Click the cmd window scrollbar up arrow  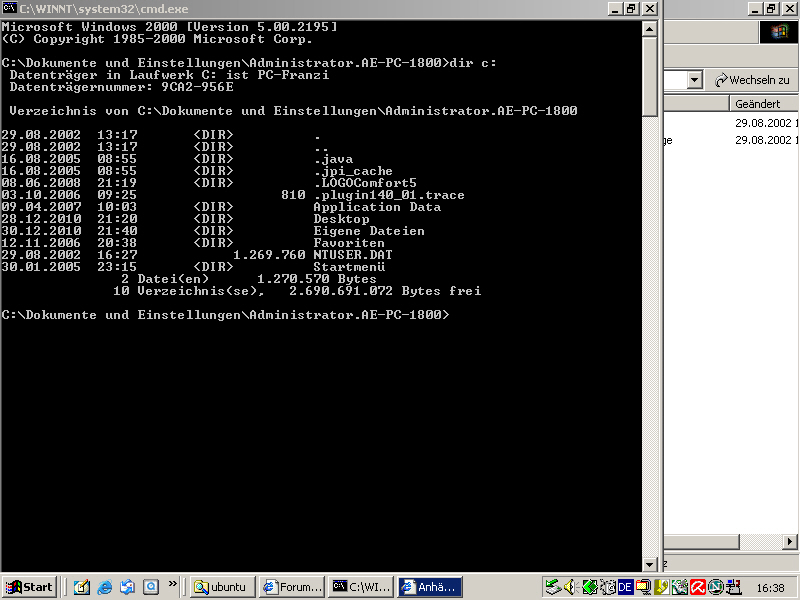(649, 29)
